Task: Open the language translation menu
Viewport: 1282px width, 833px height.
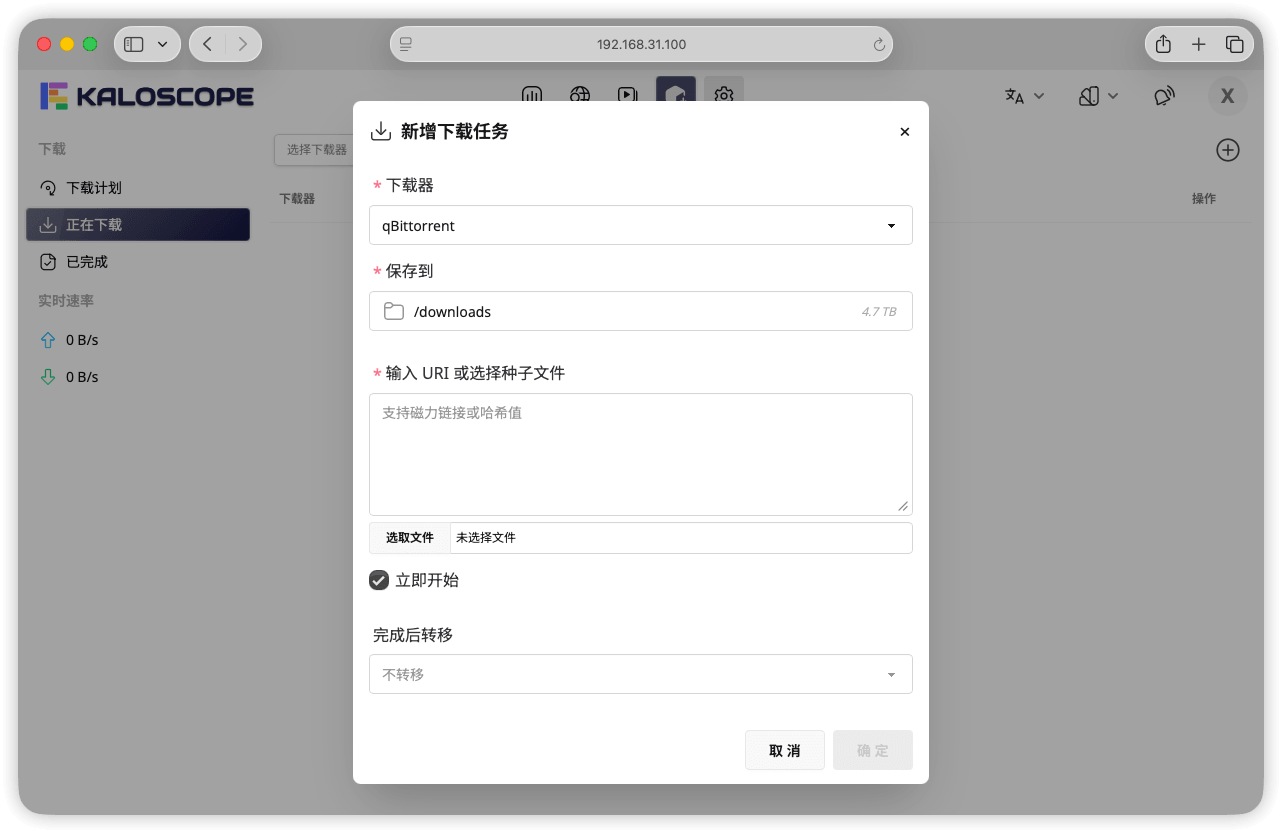Action: coord(1024,96)
